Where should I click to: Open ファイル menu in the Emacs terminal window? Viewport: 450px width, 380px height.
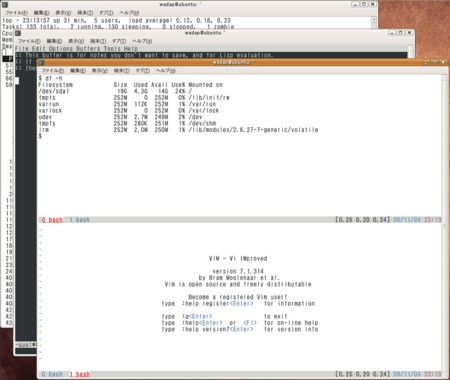click(x=29, y=41)
